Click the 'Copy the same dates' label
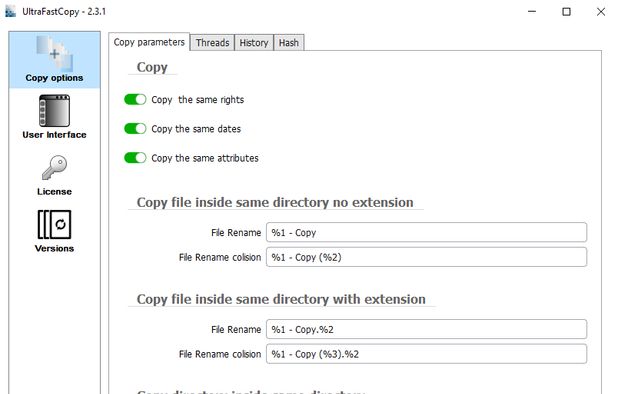The width and height of the screenshot is (618, 394). tap(196, 129)
